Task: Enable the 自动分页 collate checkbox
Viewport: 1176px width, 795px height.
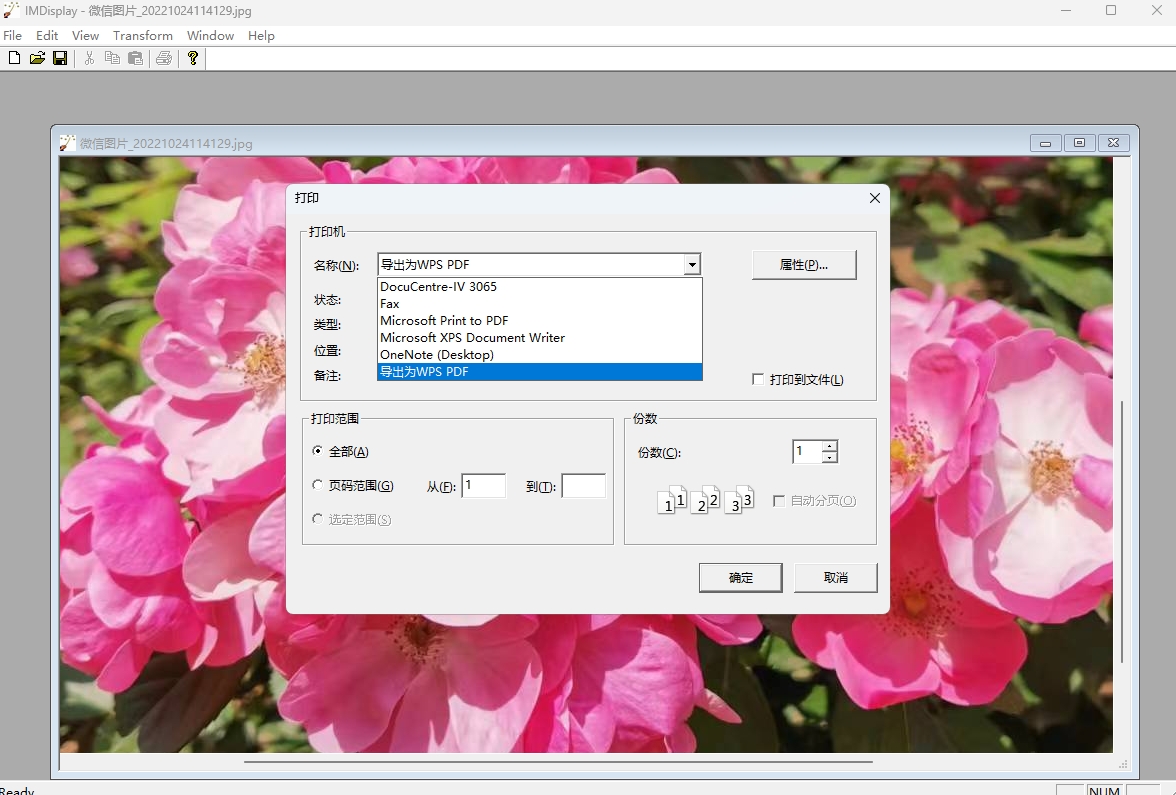Action: (x=777, y=502)
